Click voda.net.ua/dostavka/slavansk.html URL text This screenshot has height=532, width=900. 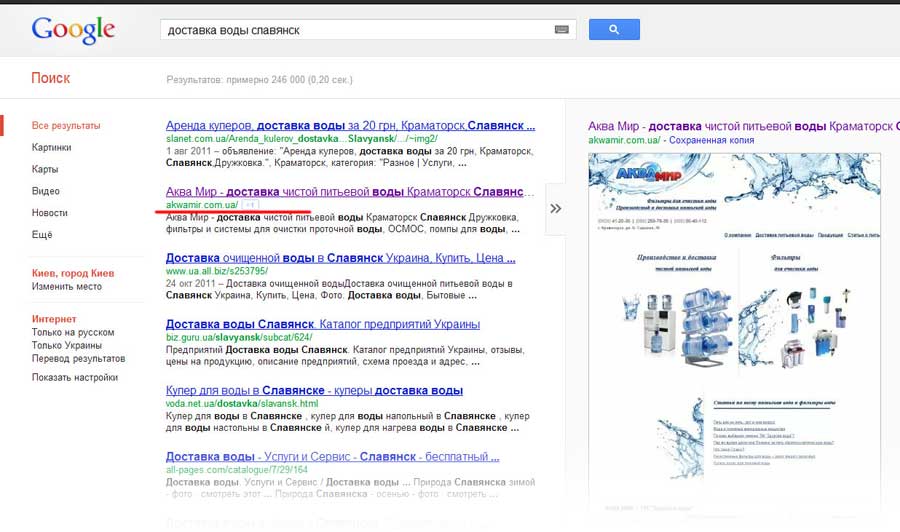pyautogui.click(x=242, y=403)
